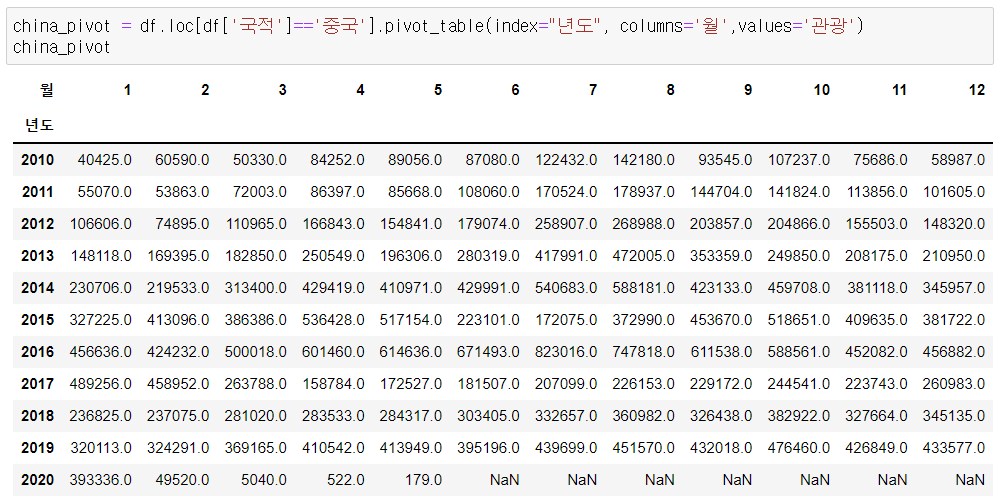Select row index 2010
1006x497 pixels.
tap(38, 160)
